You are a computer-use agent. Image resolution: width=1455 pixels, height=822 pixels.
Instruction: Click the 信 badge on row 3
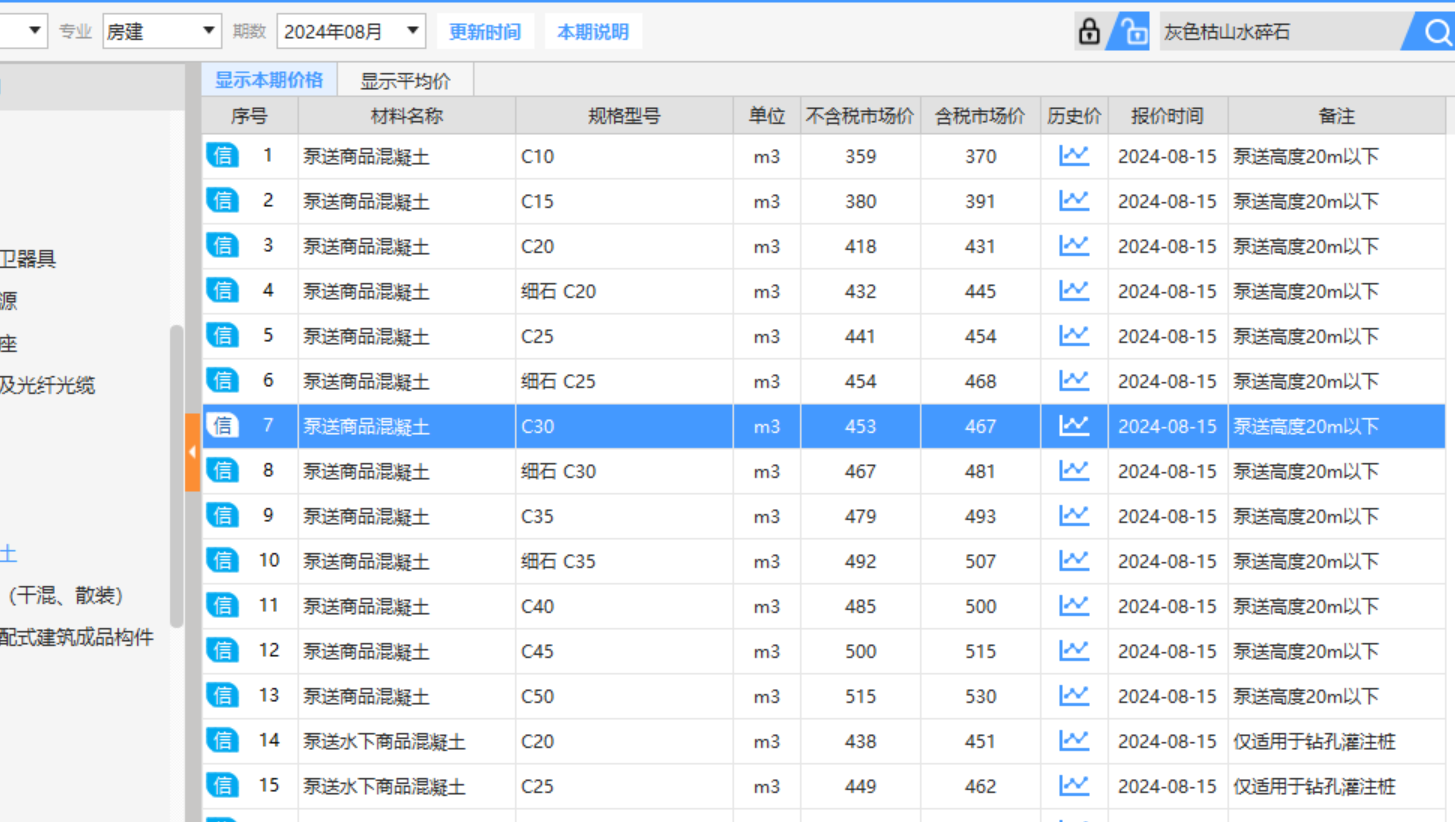pos(223,245)
